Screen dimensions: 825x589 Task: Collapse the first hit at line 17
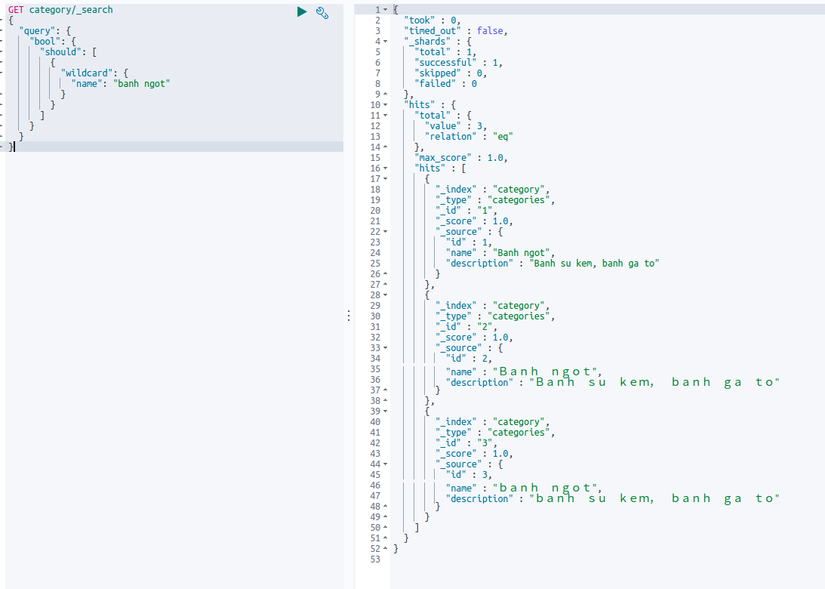click(386, 178)
